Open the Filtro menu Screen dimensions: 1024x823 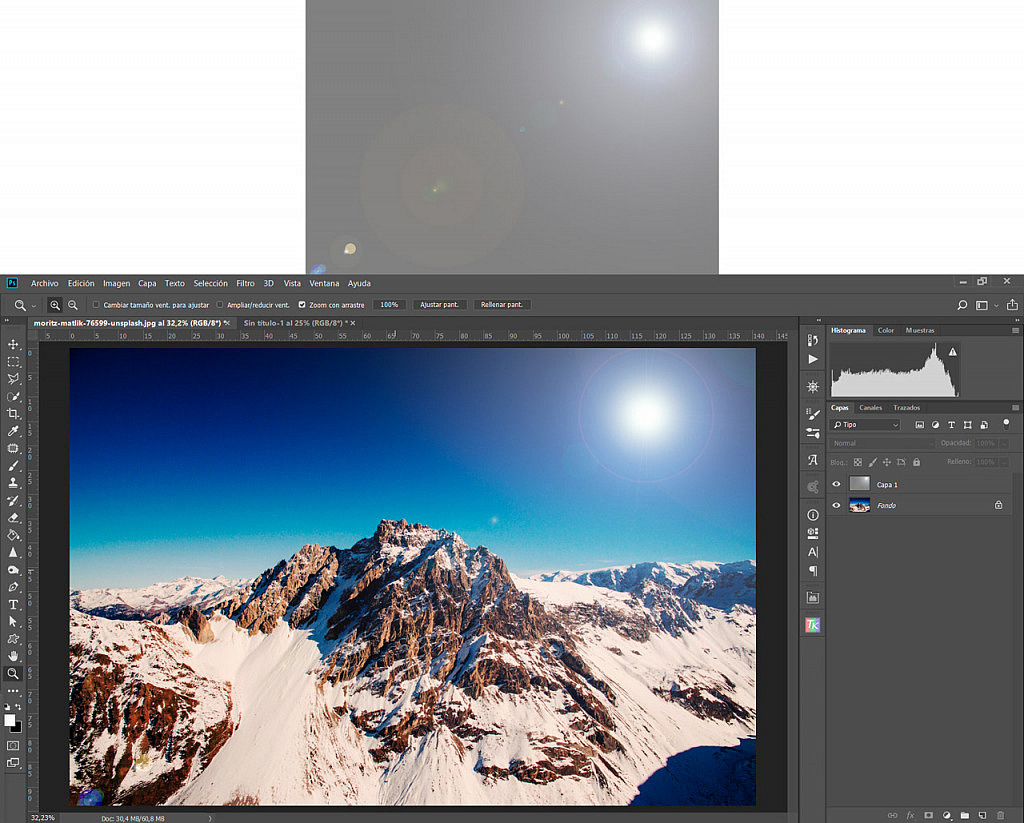pyautogui.click(x=245, y=283)
